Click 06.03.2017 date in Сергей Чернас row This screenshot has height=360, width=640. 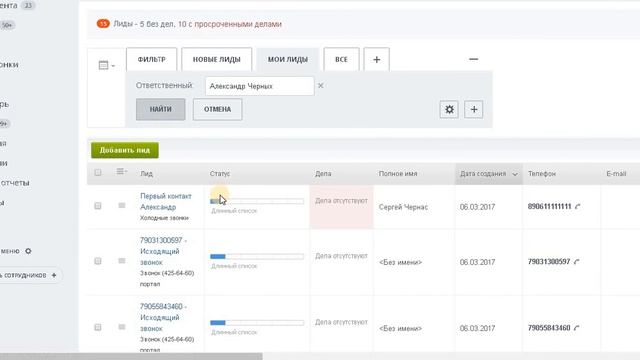point(477,207)
